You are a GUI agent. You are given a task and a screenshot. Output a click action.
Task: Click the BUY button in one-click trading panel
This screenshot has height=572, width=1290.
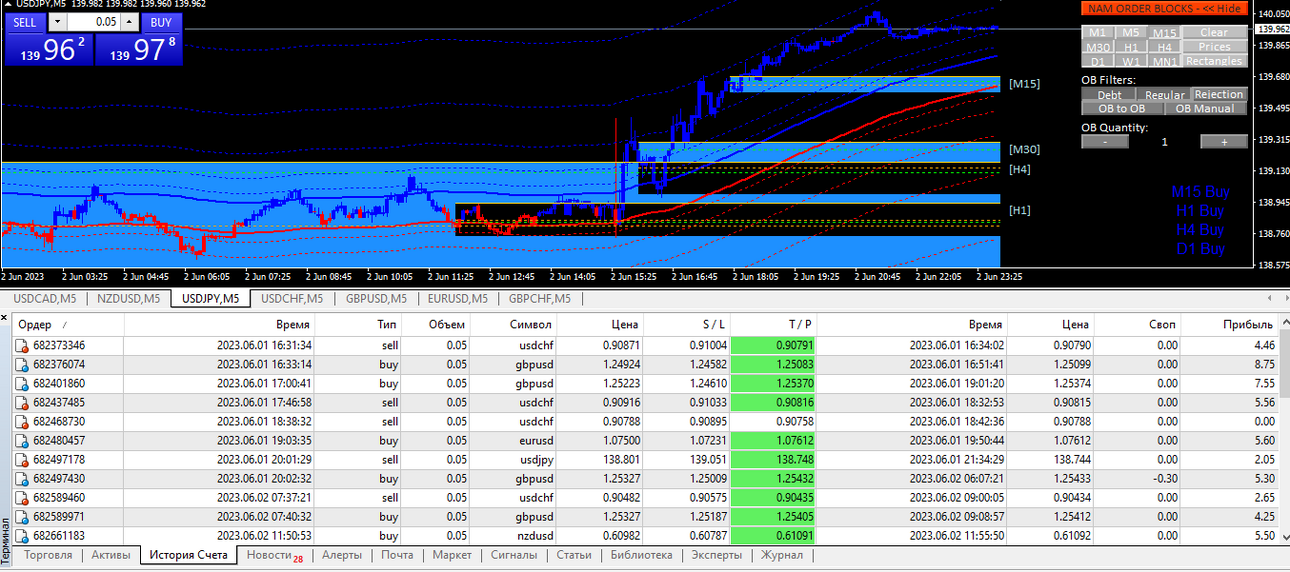point(161,22)
